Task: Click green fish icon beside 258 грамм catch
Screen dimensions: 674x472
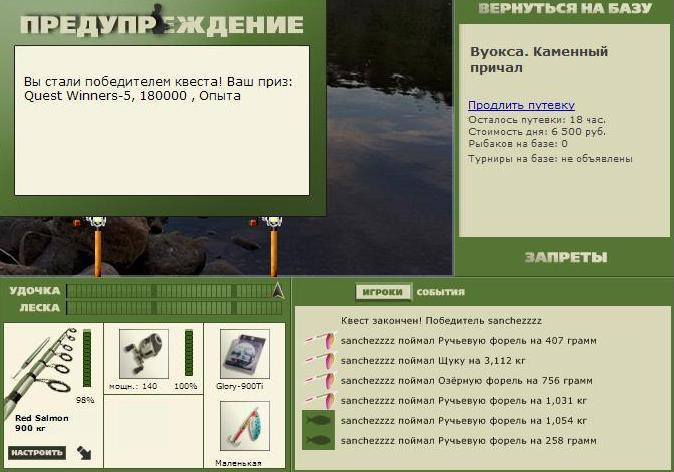Action: point(319,440)
